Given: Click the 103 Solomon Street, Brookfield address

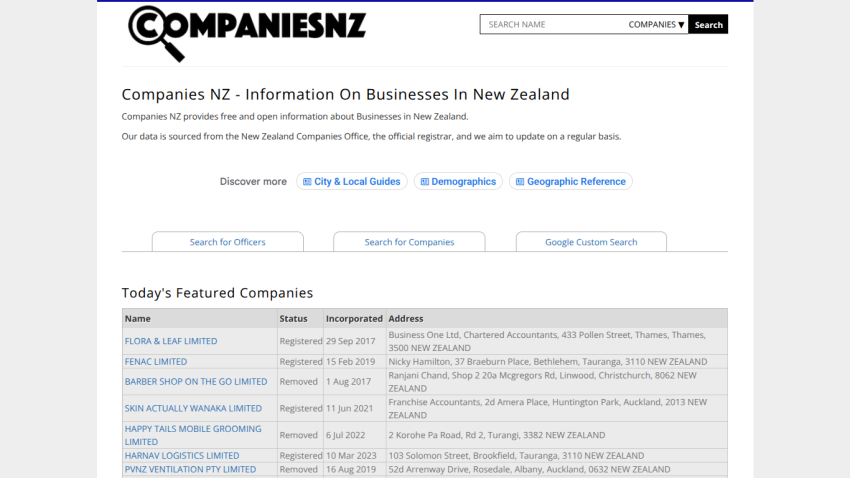Looking at the screenshot, I should click(x=516, y=456).
